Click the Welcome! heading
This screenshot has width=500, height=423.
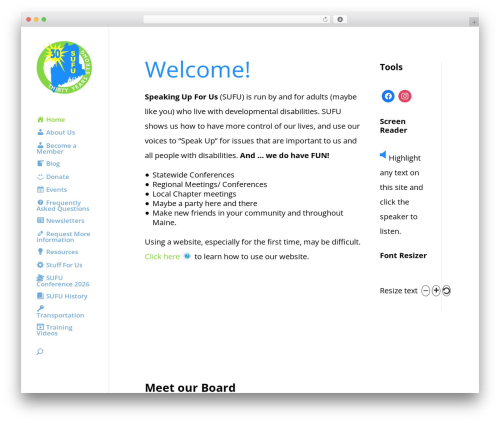[x=197, y=69]
